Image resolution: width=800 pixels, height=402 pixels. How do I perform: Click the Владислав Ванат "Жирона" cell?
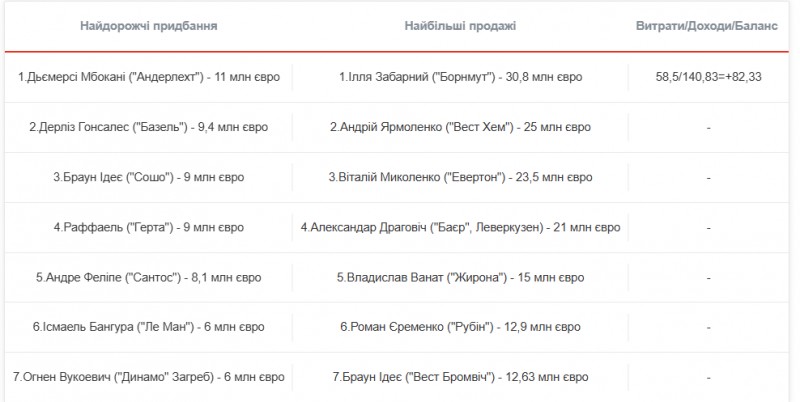click(460, 277)
